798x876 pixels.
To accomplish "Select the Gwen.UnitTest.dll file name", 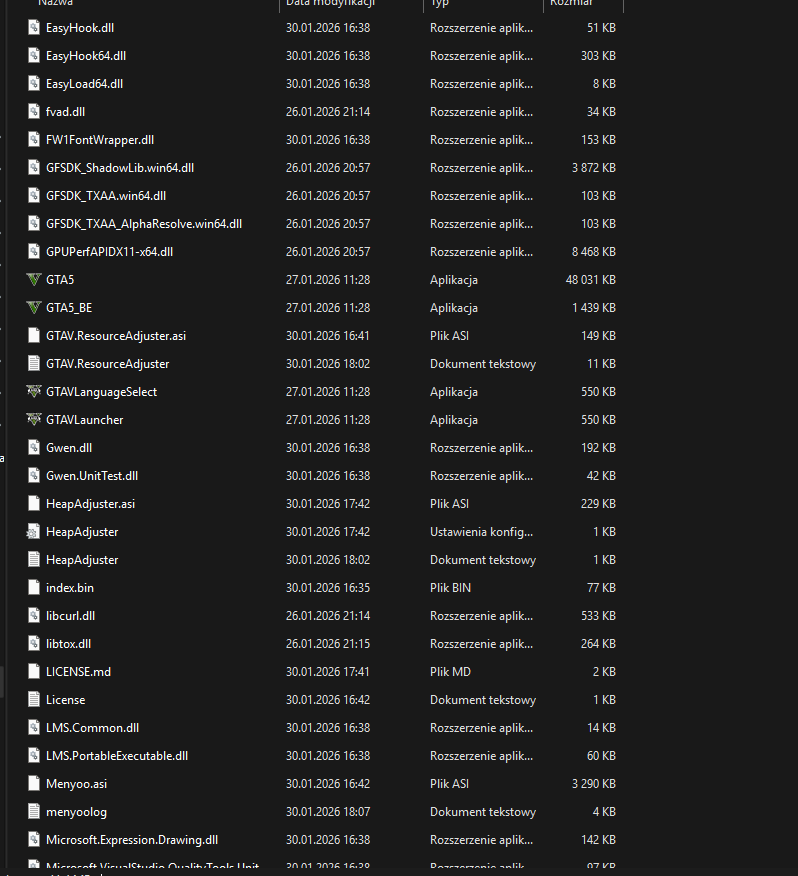I will coord(92,475).
